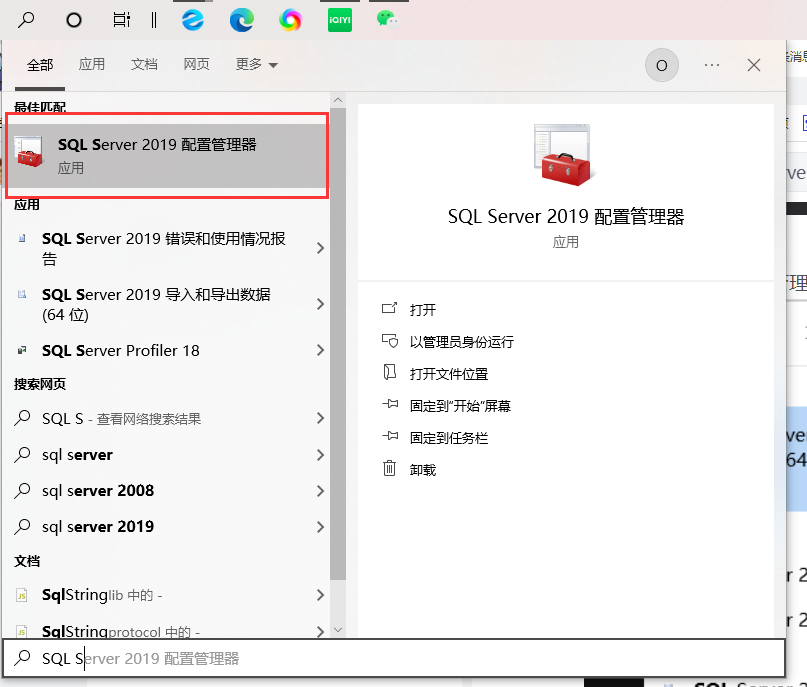Open WeChat from taskbar

(x=387, y=20)
